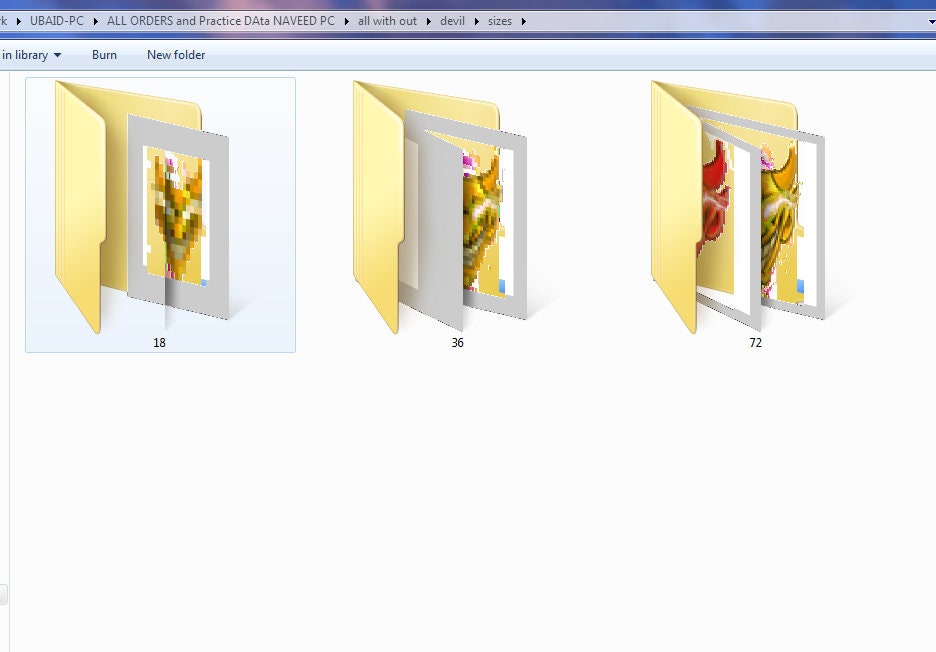Screen dimensions: 936x652
Task: Click the '72' folder name label
Action: (x=756, y=343)
